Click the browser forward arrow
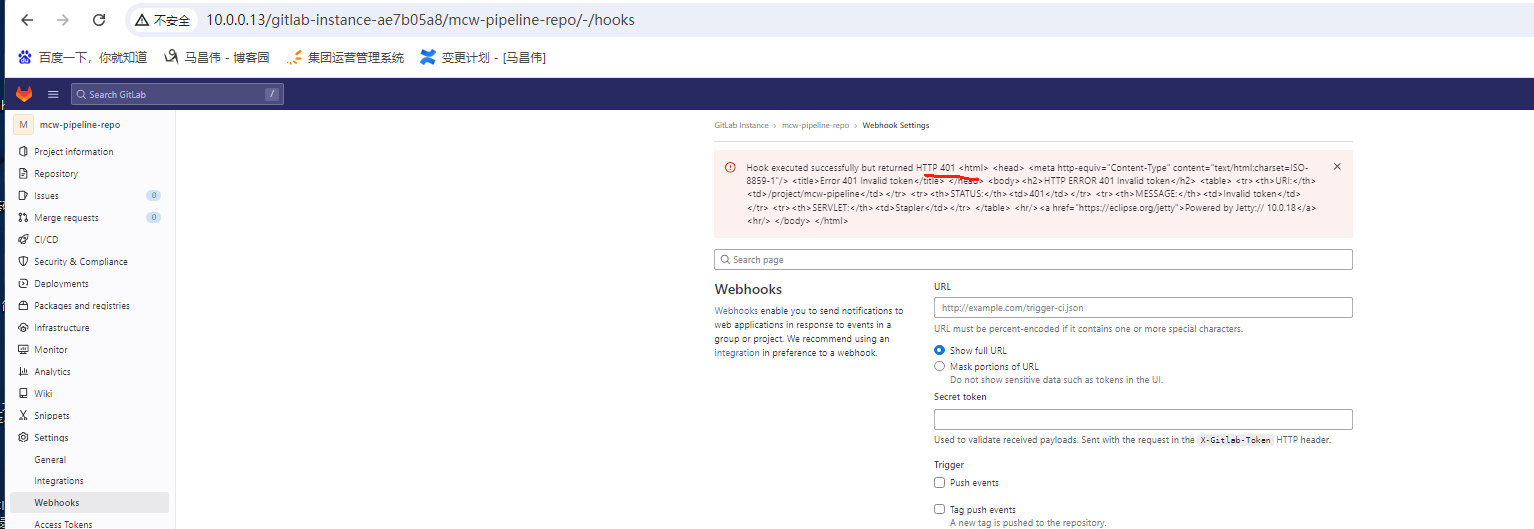1534x529 pixels. (62, 20)
